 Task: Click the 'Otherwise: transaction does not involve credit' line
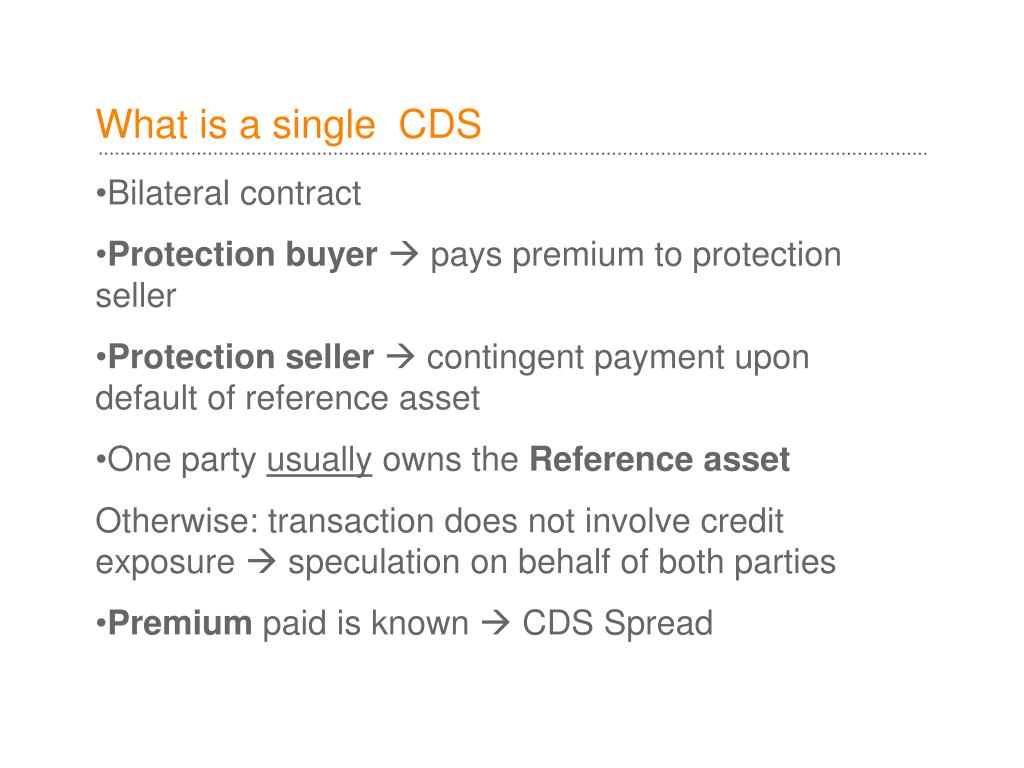(439, 521)
